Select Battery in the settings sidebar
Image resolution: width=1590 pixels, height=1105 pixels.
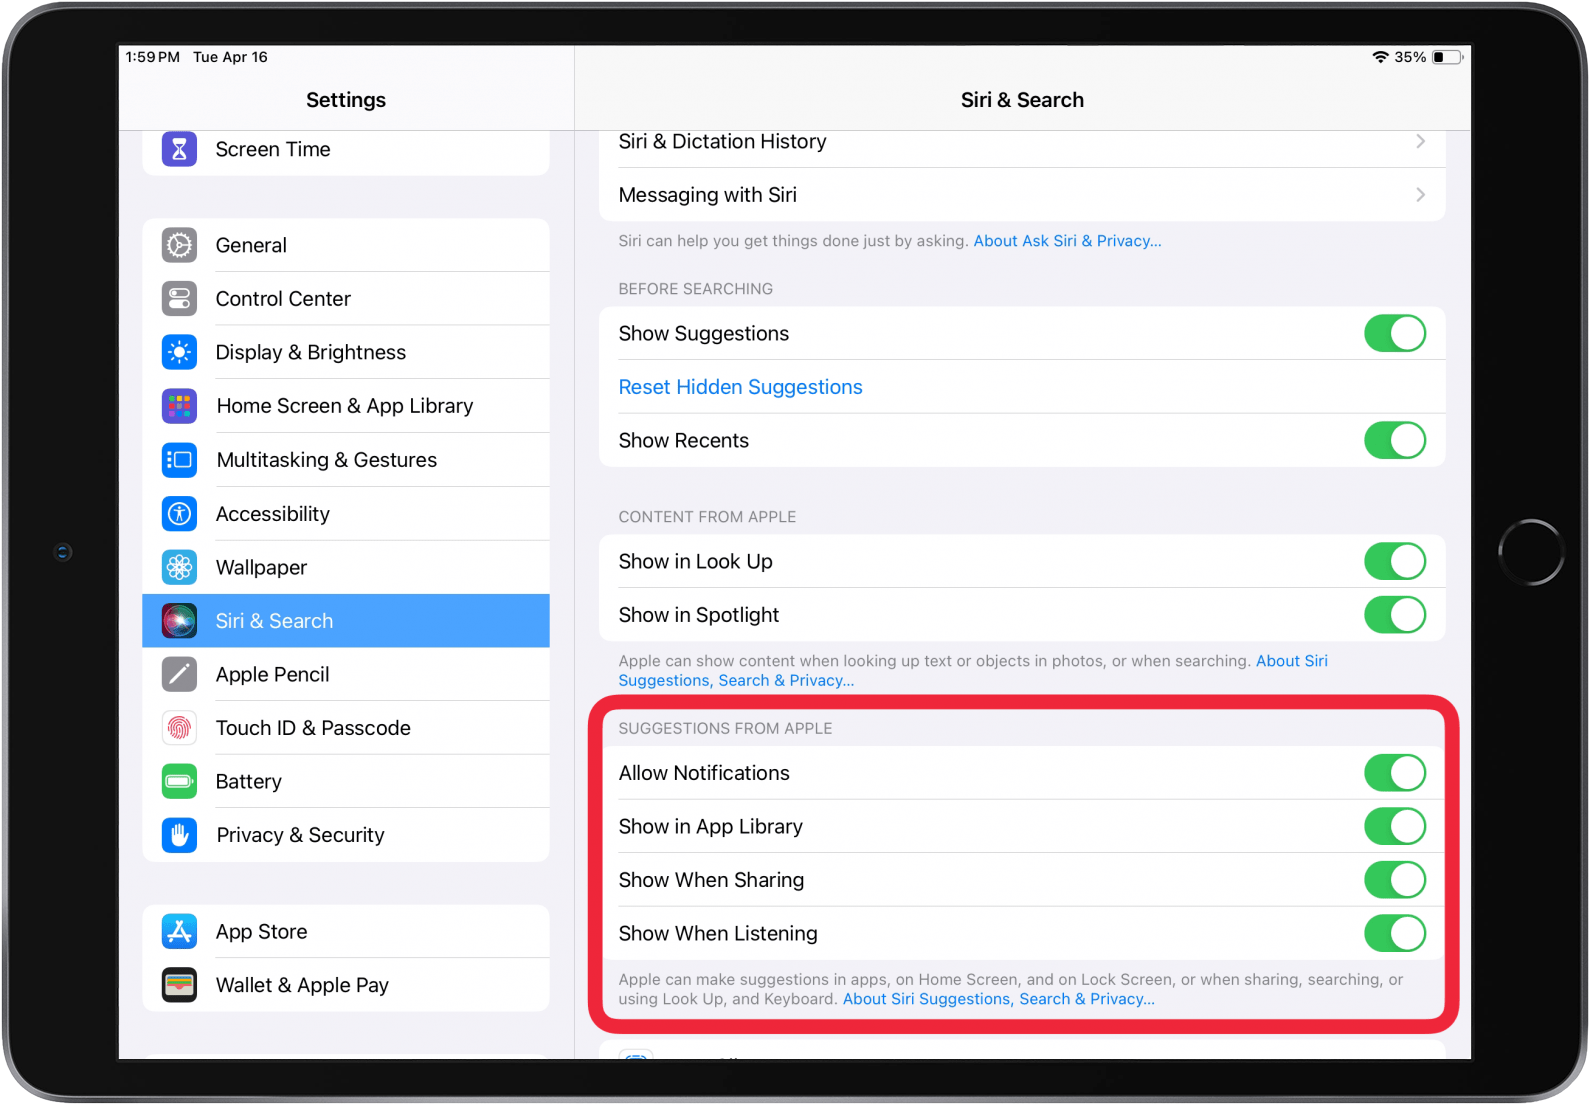249,781
